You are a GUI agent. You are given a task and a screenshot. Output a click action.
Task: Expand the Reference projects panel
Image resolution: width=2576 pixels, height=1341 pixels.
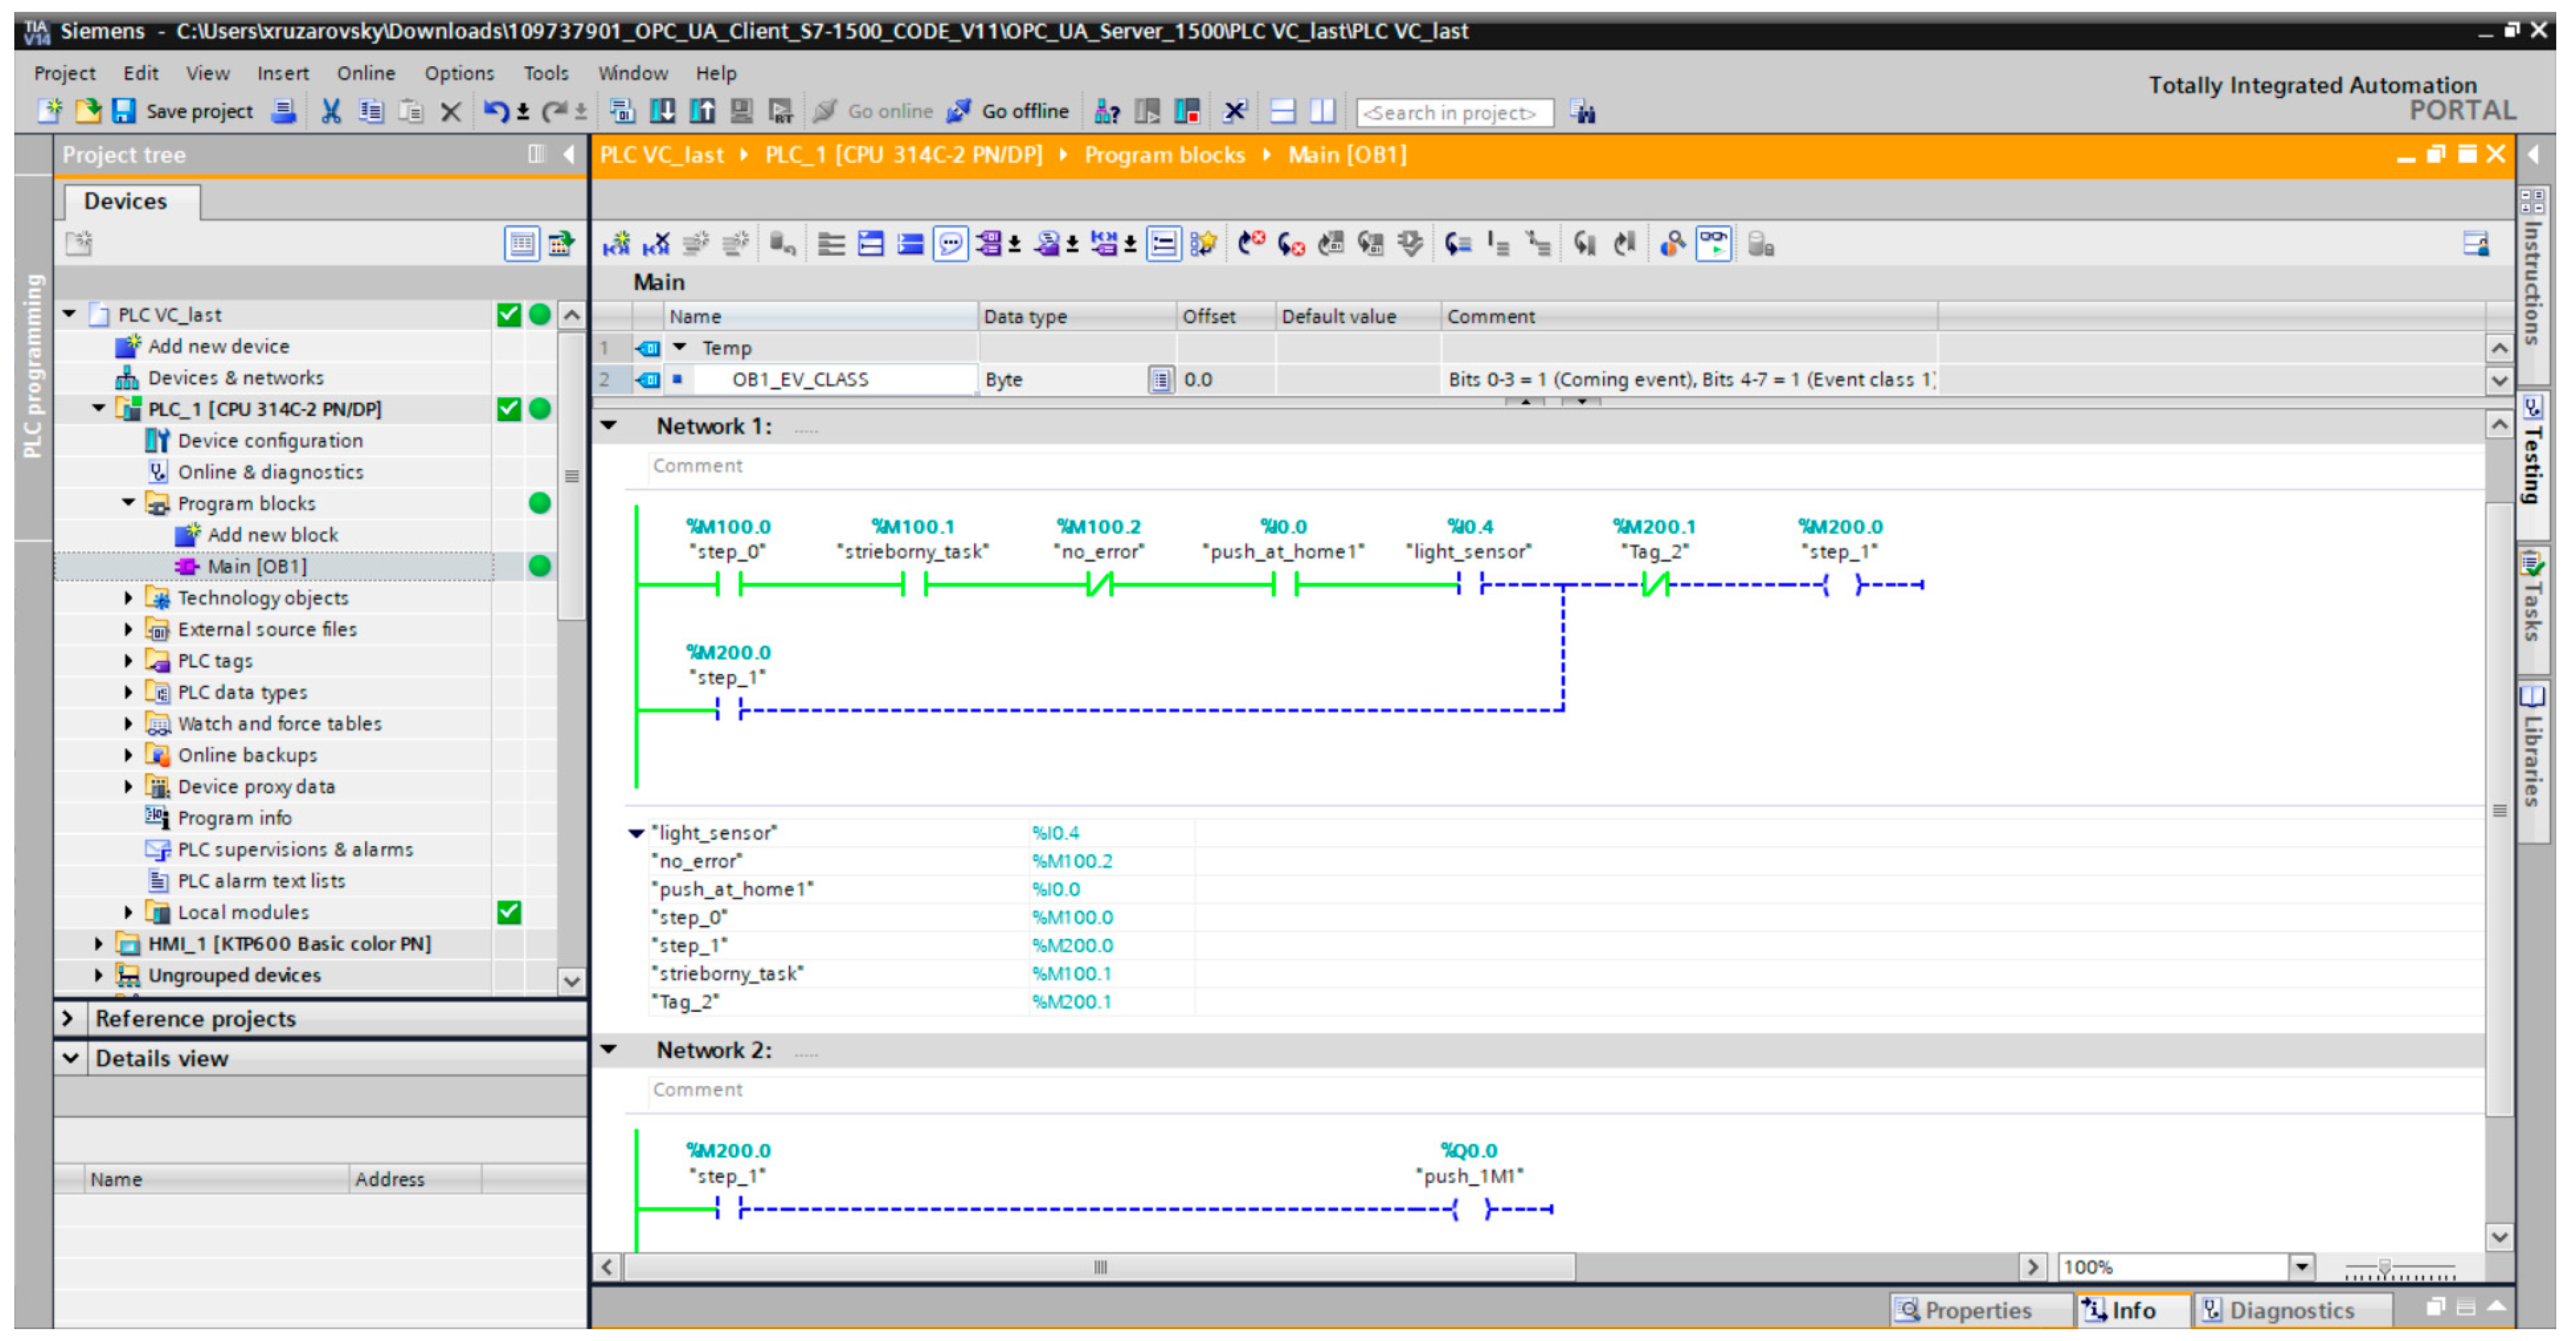click(x=68, y=1018)
